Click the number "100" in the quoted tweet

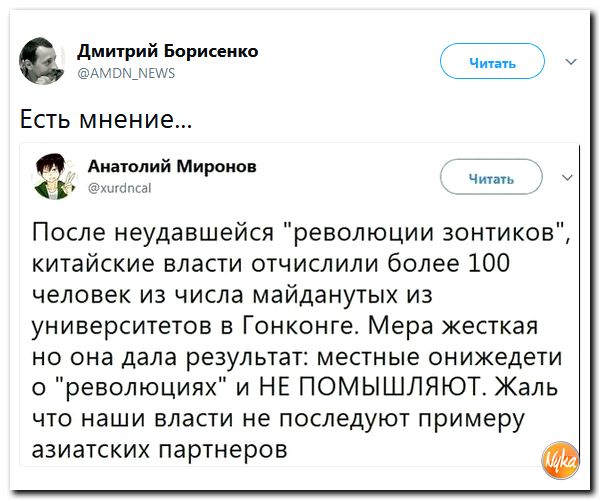tap(489, 264)
